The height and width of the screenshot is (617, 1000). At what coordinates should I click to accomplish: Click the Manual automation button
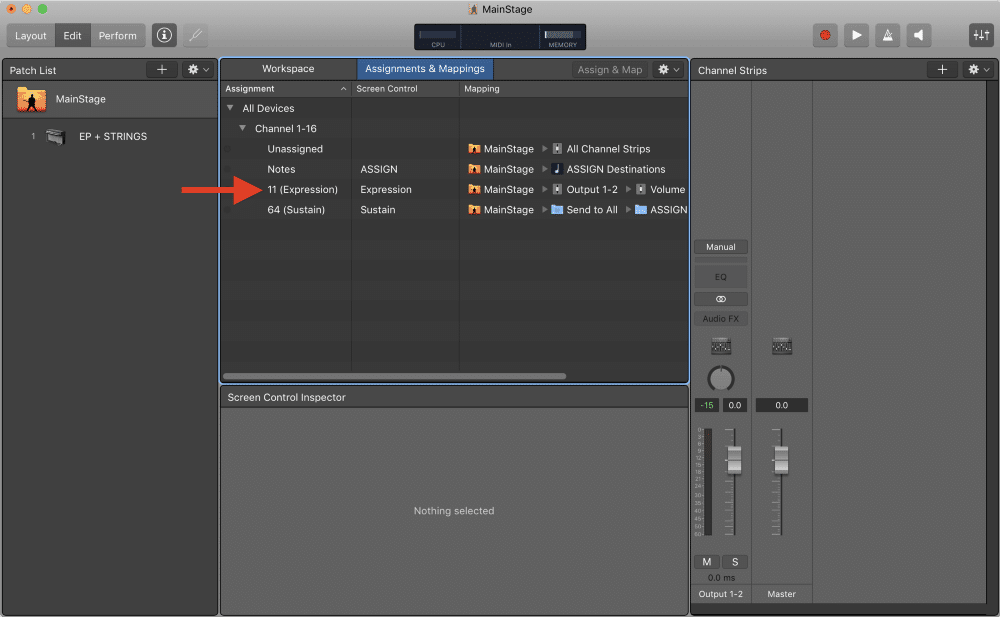pyautogui.click(x=721, y=247)
